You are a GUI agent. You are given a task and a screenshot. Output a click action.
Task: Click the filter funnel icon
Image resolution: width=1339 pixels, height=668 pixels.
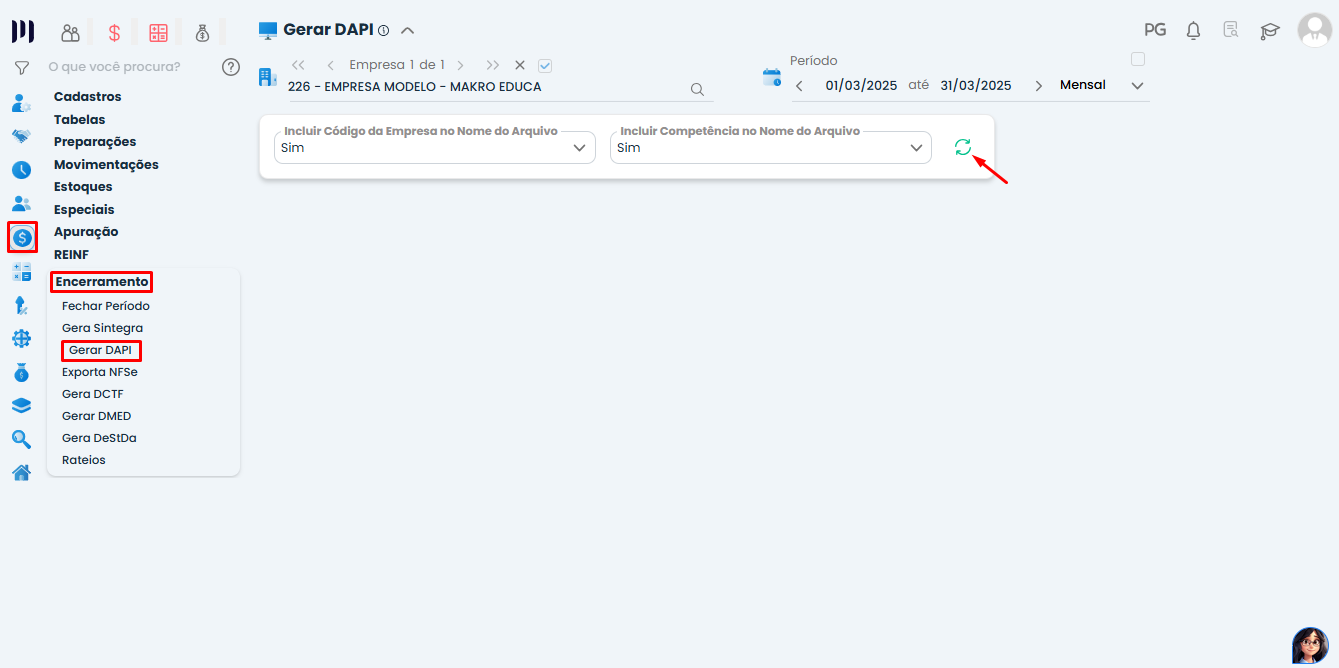pyautogui.click(x=21, y=68)
